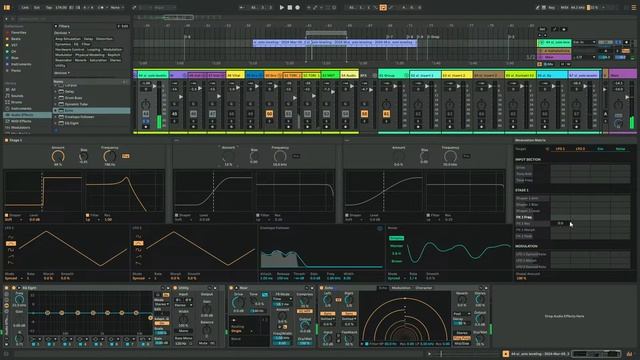Click the Link button in the top bar

point(25,7)
